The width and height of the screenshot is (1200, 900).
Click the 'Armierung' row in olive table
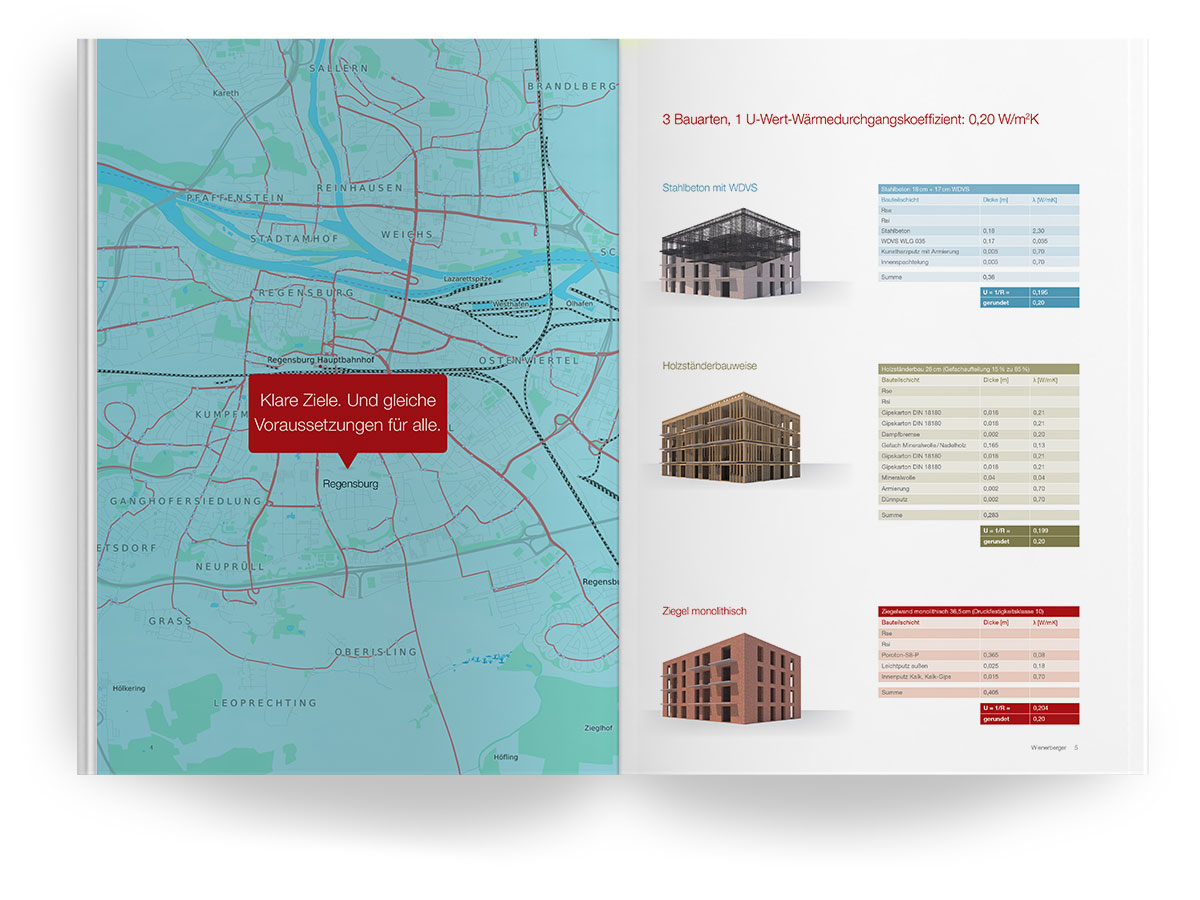[x=979, y=488]
